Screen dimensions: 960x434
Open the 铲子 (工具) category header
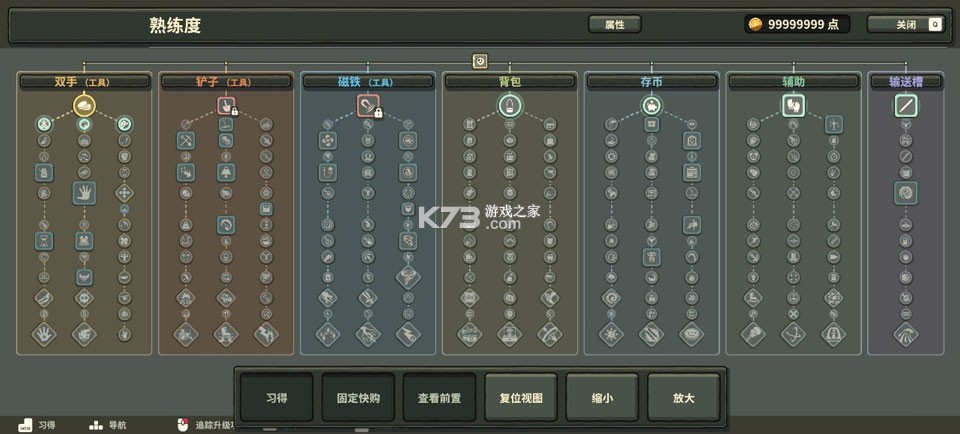click(x=226, y=82)
